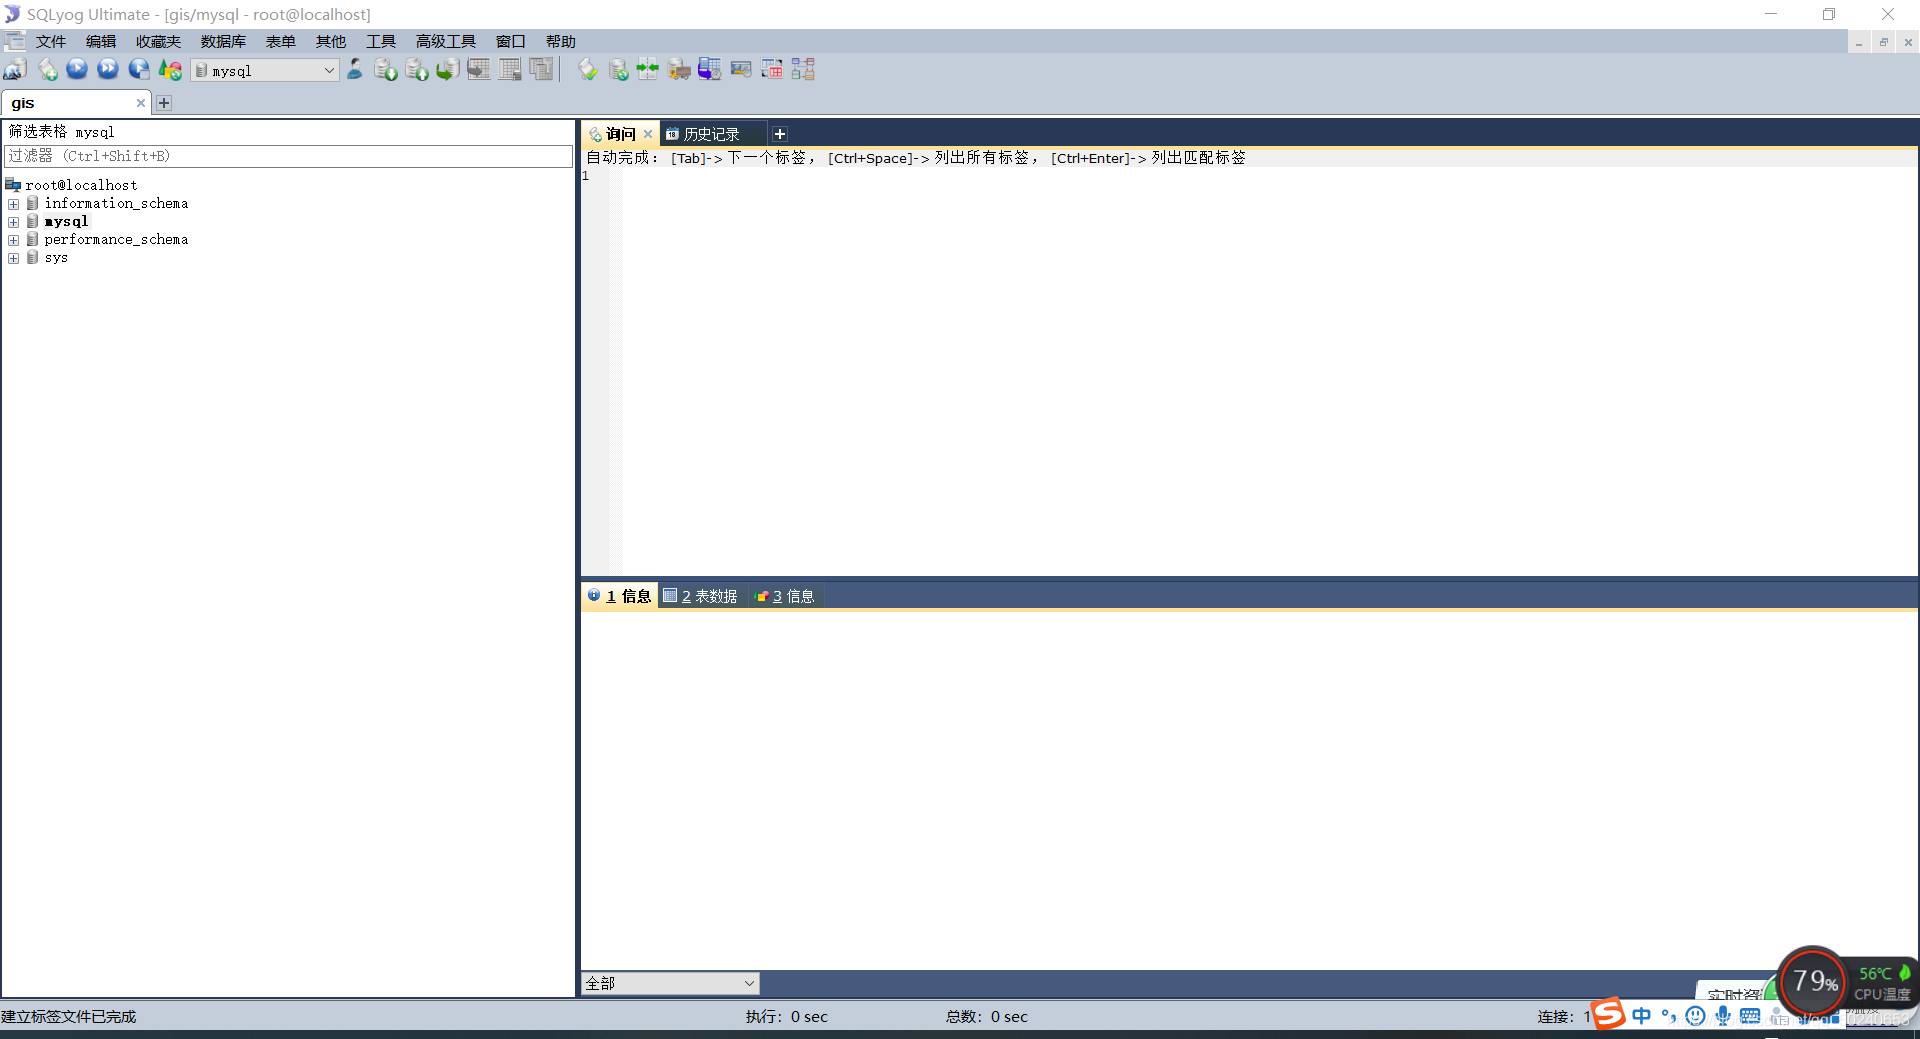This screenshot has width=1920, height=1039.
Task: Click the table with arrow toolbar icon
Action: [479, 70]
